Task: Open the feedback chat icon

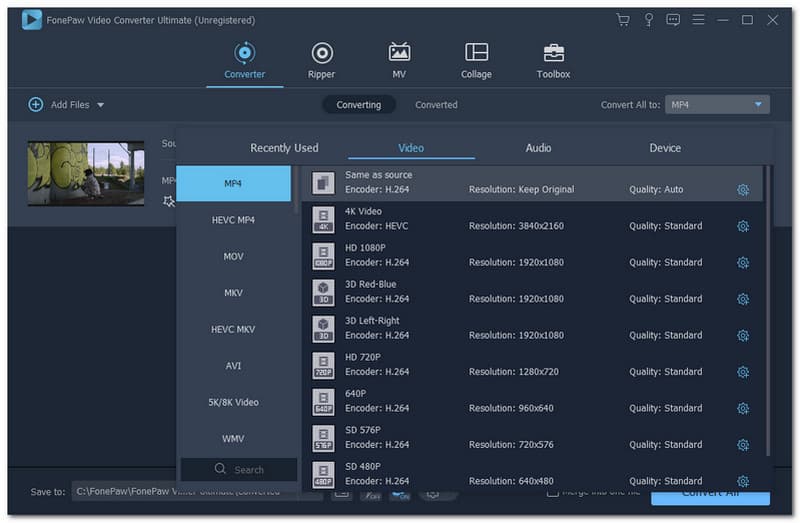Action: click(673, 20)
